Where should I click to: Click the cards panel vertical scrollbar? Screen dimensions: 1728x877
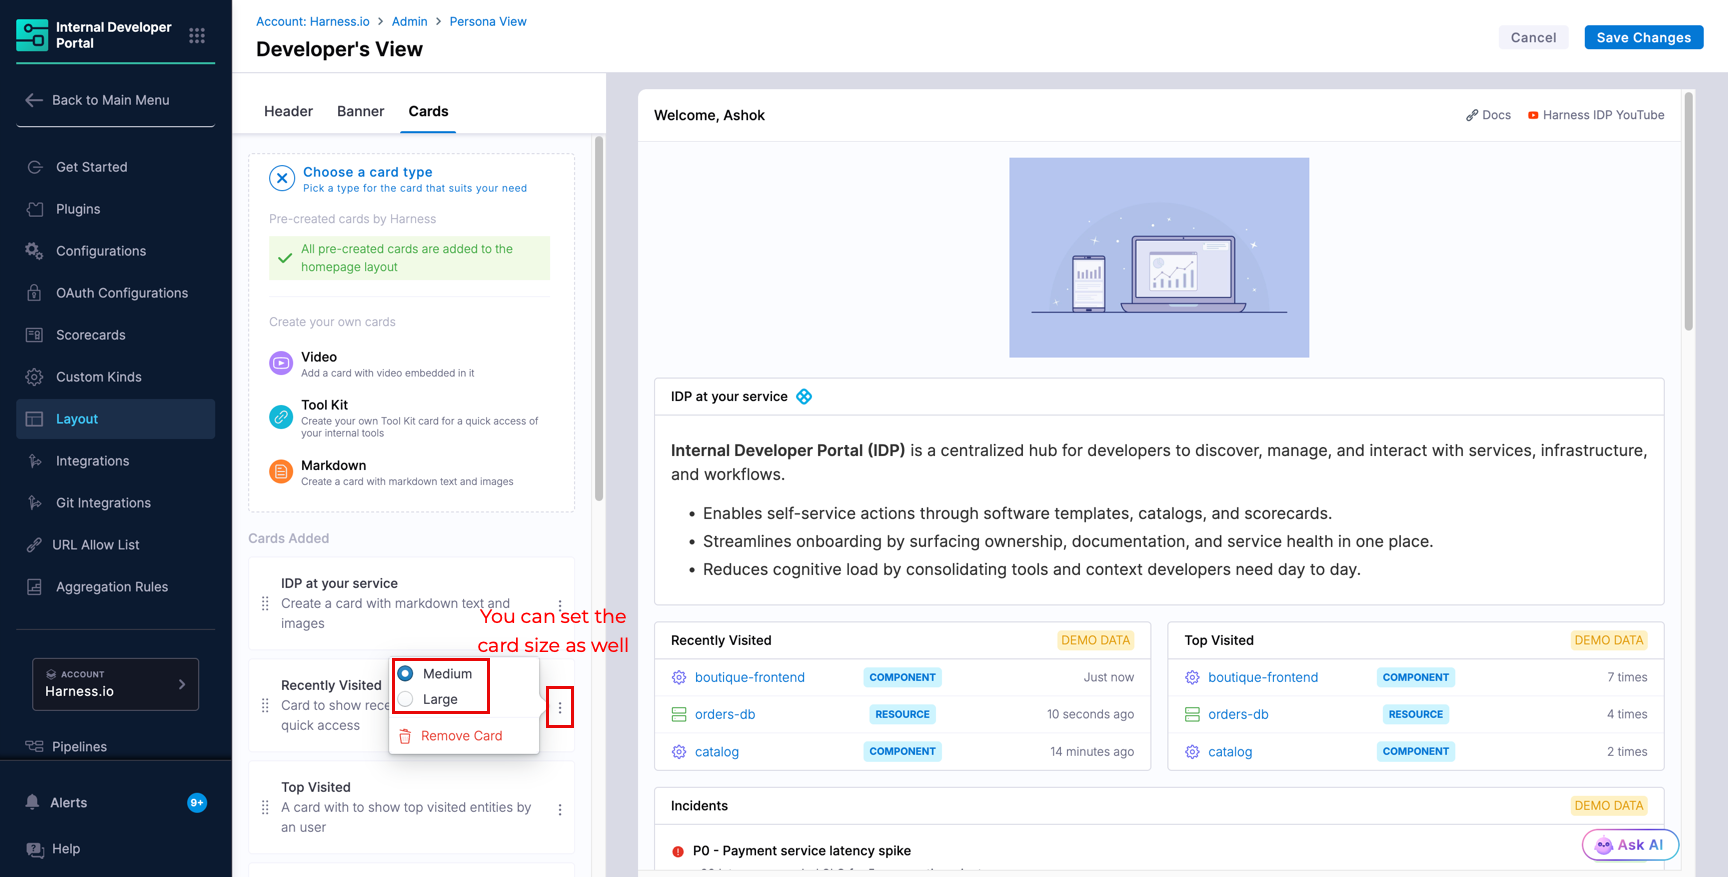click(599, 318)
